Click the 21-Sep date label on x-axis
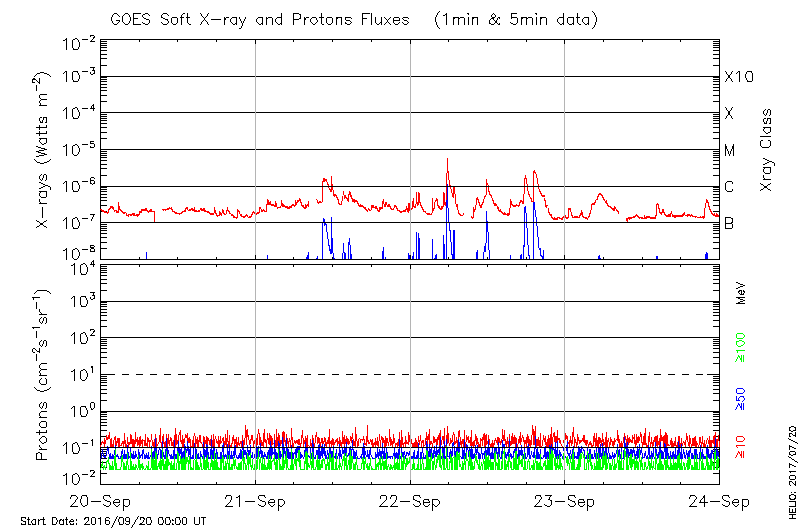800x530 pixels. tap(256, 501)
